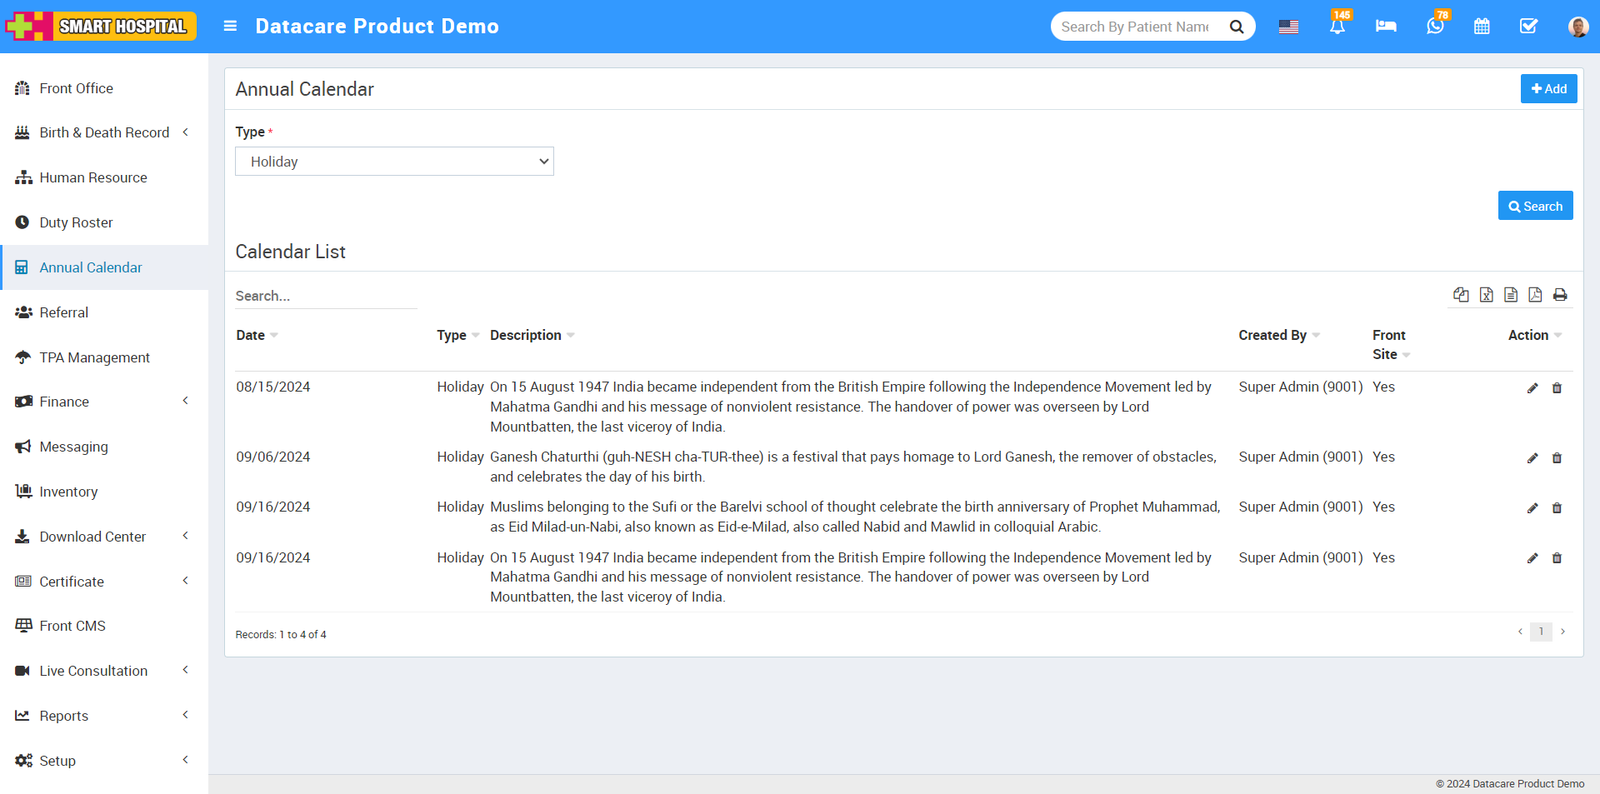Open the task checklist icon

pos(1529,26)
